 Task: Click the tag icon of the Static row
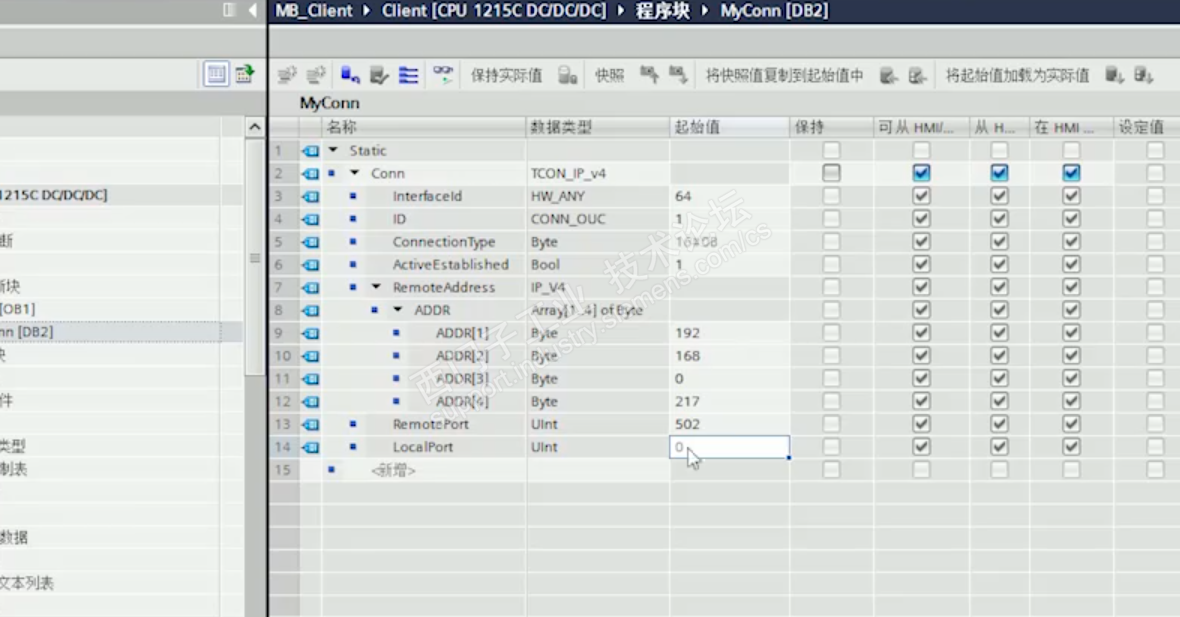(x=310, y=150)
